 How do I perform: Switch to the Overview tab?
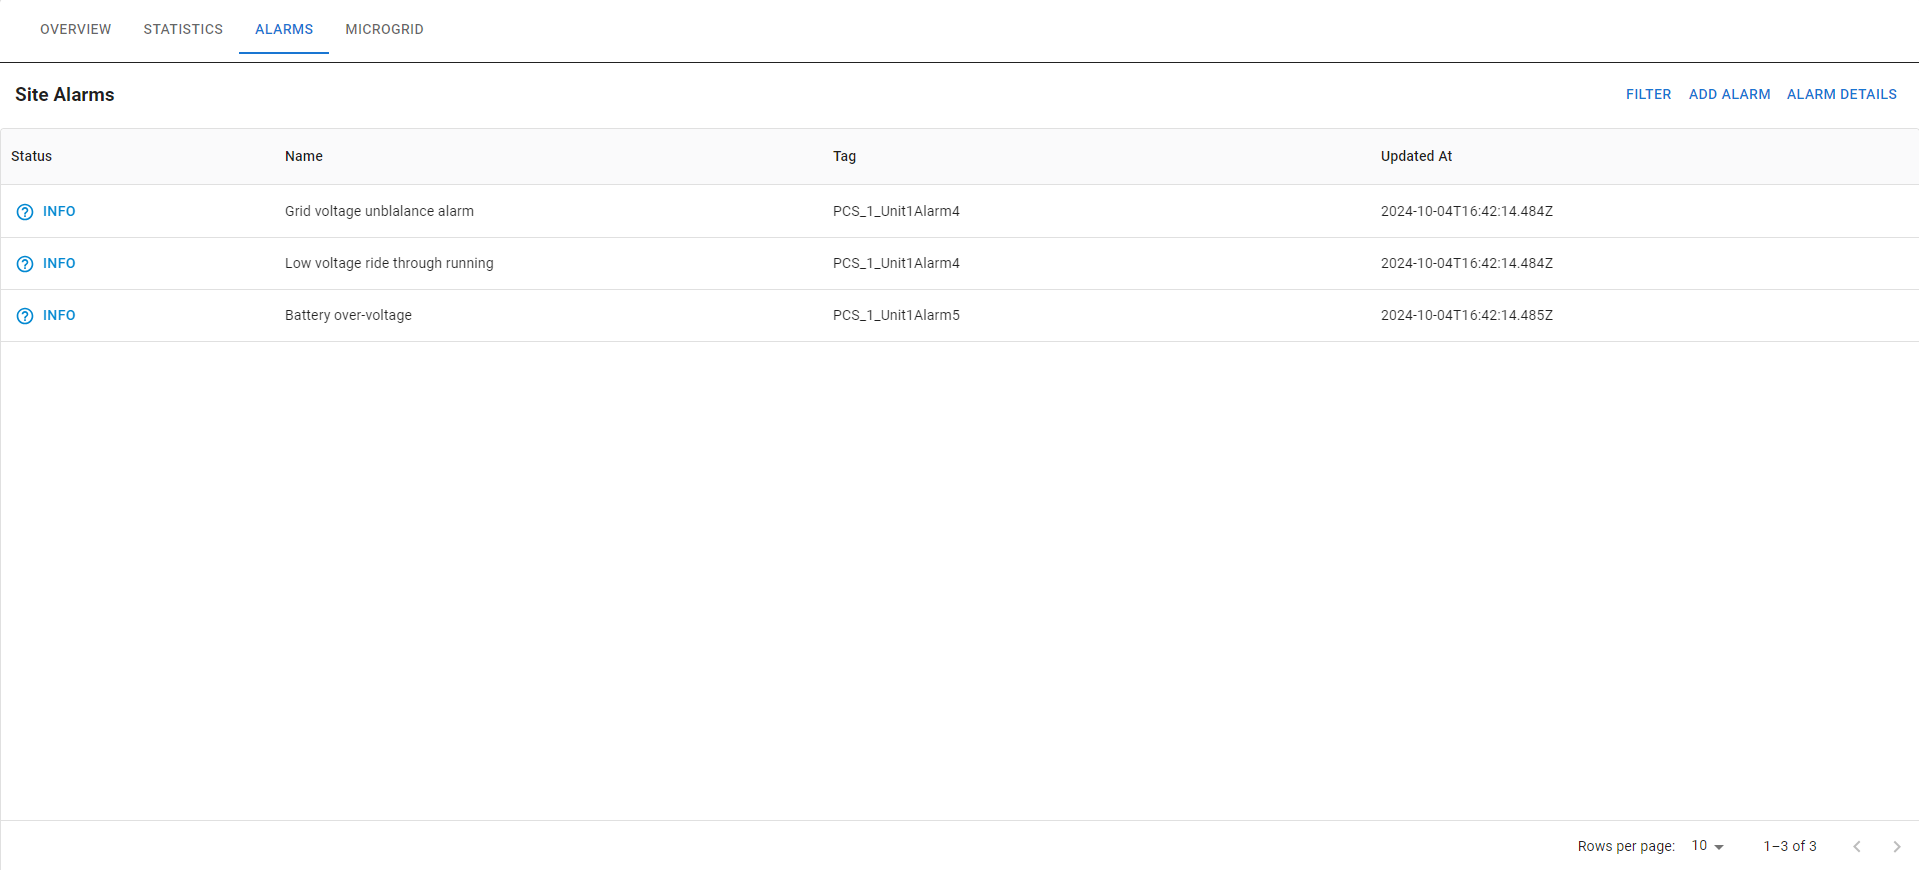[x=76, y=29]
